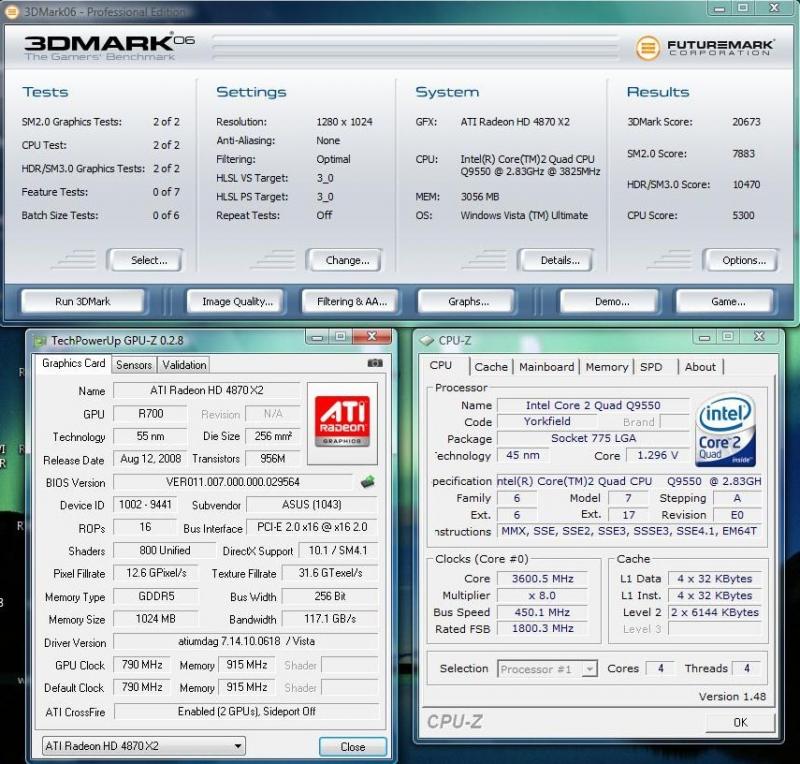This screenshot has height=764, width=800.
Task: Click the Rated FSB 1800.3 MHz value
Action: 542,628
